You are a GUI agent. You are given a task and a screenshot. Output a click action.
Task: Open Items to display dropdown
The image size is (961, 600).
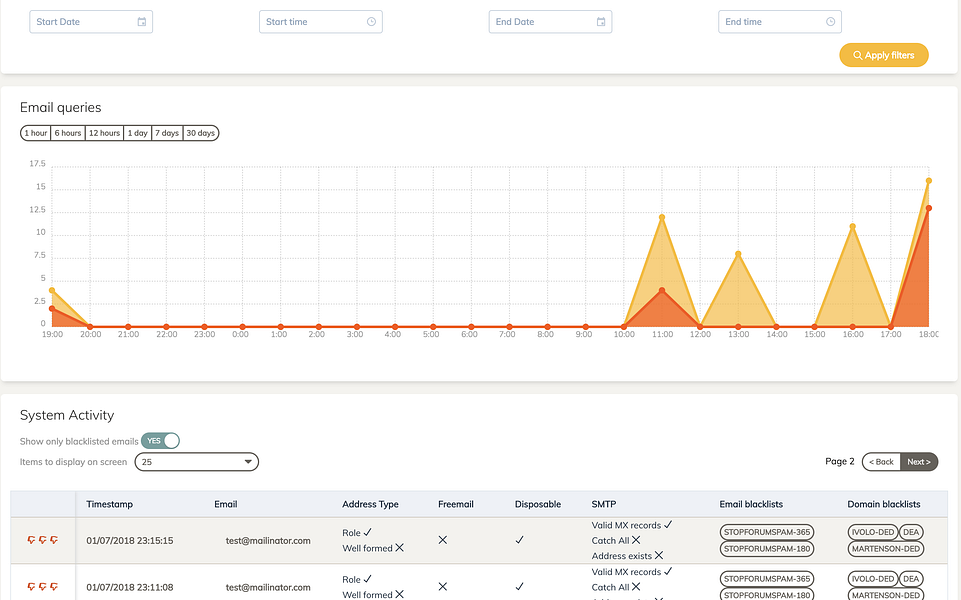coord(196,462)
